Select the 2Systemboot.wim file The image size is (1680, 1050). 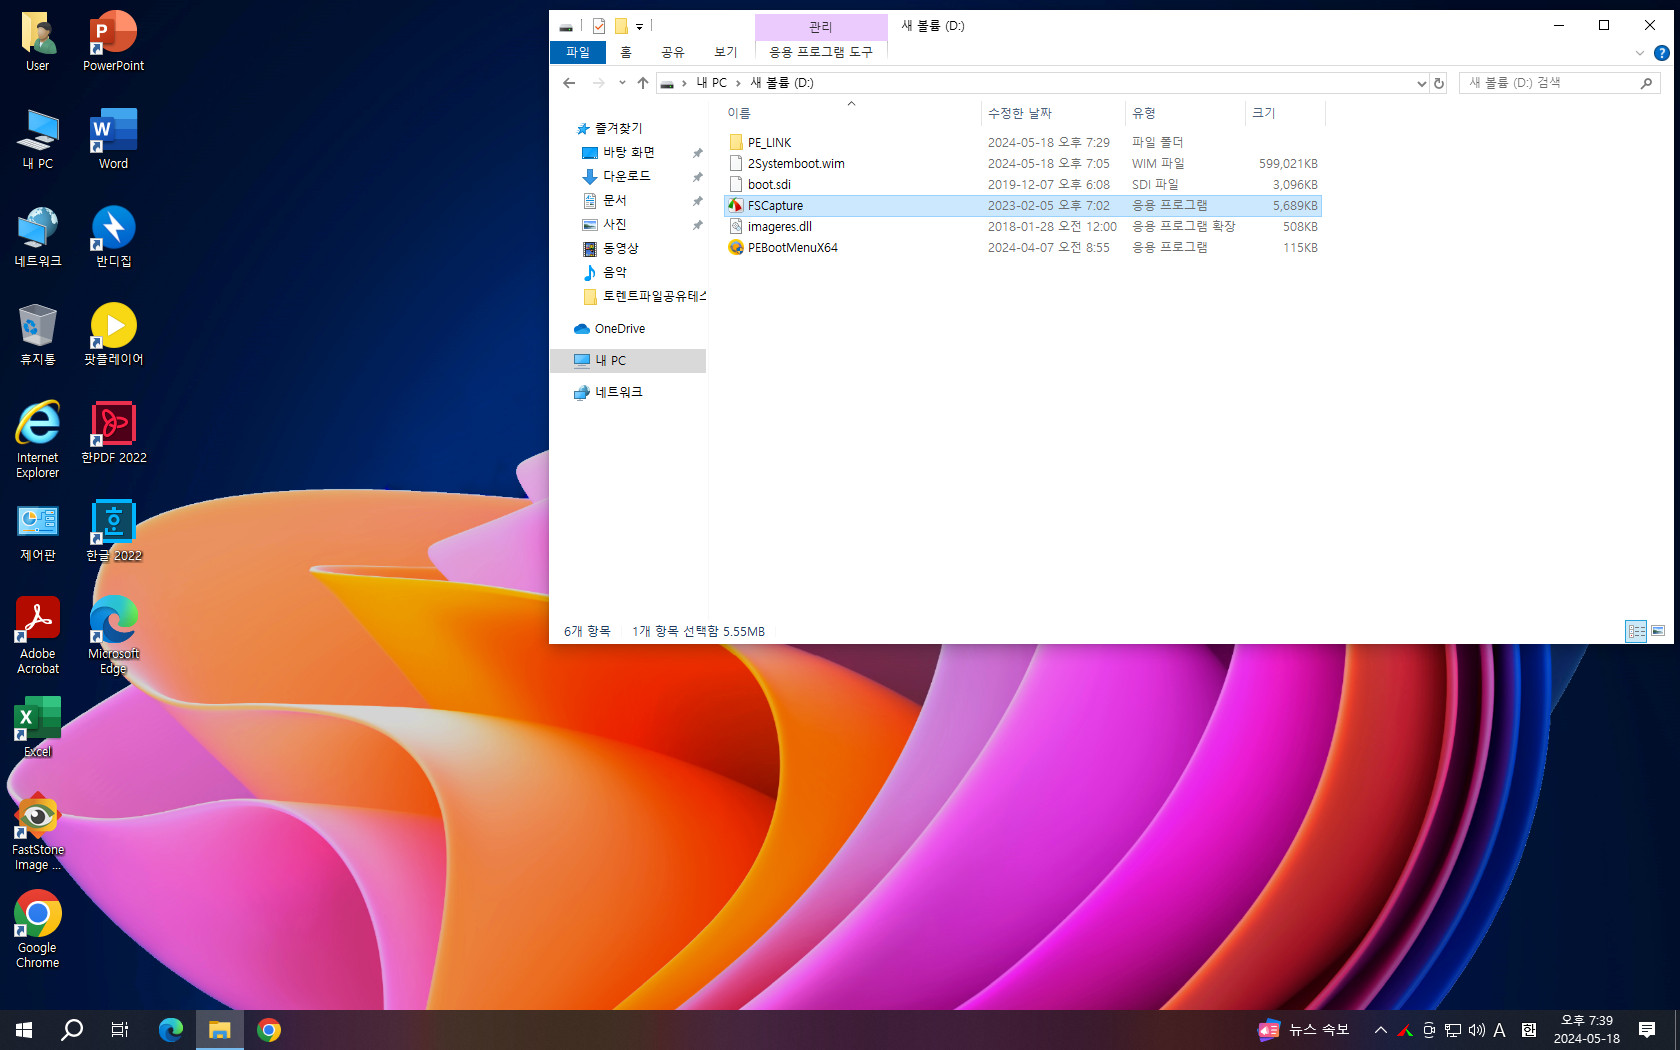click(x=1022, y=163)
